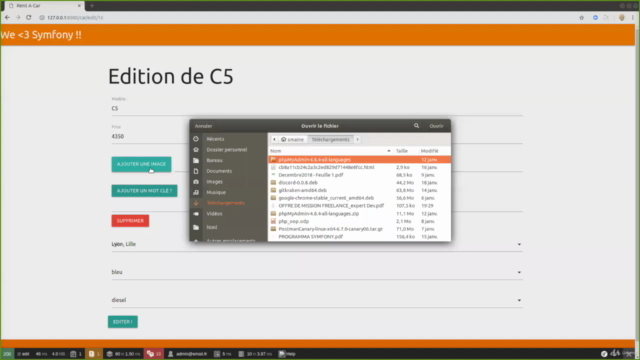Open the profiler warnings panel in orange

pos(94,354)
